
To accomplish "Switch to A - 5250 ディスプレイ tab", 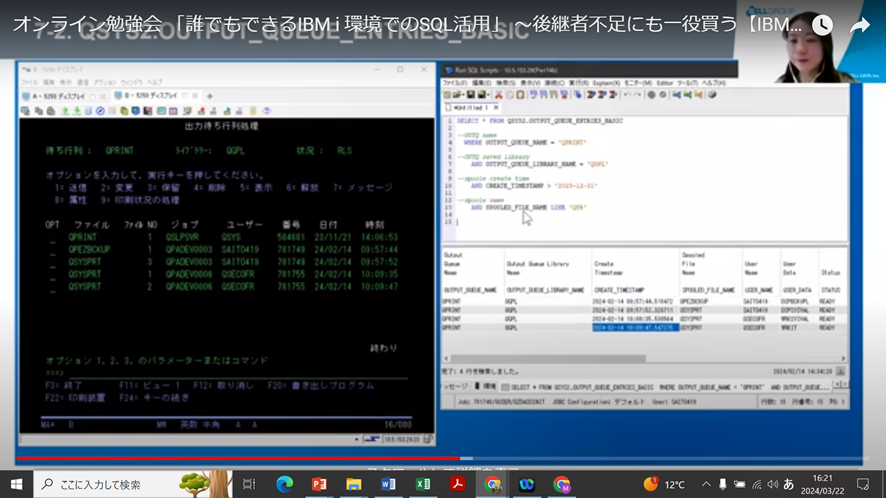I will (x=54, y=96).
